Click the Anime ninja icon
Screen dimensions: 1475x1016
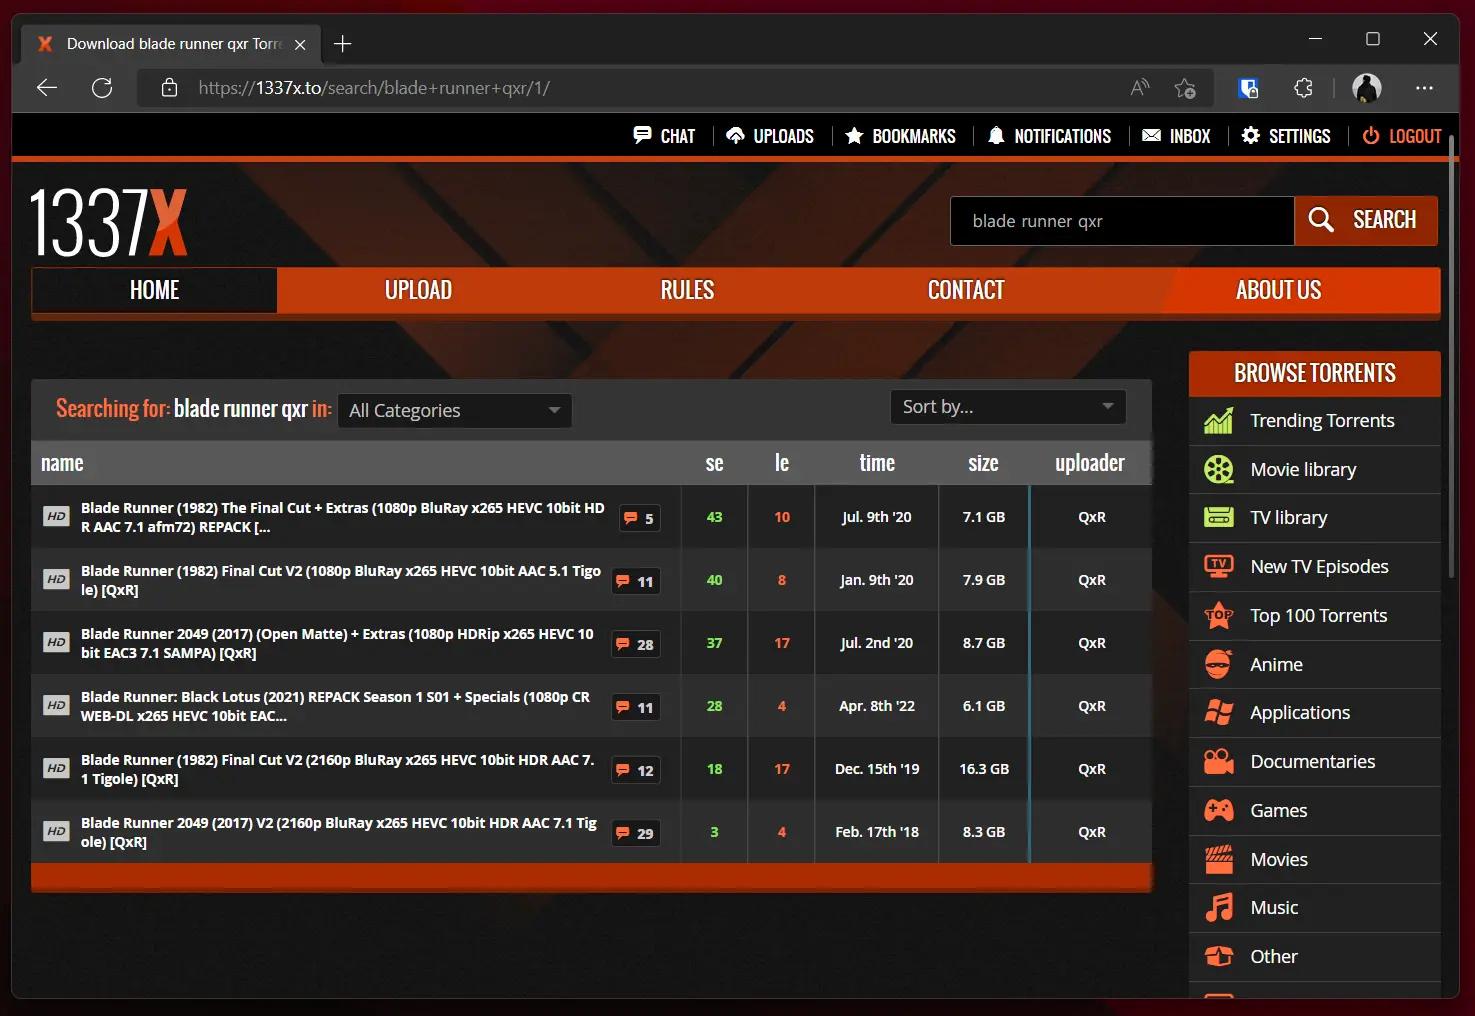coord(1218,664)
